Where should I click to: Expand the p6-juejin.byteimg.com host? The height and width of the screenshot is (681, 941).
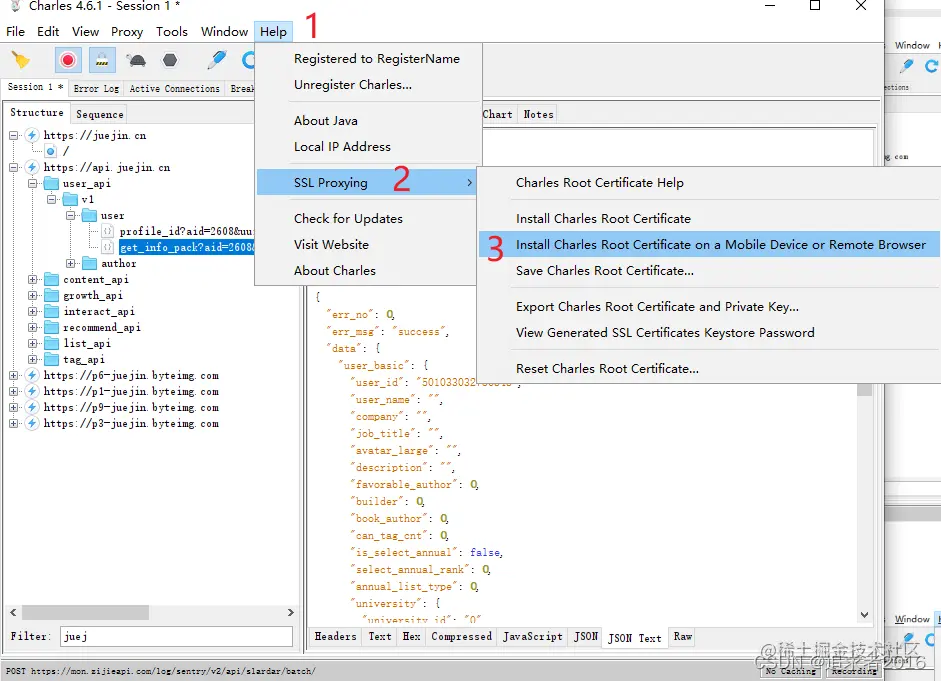pos(13,376)
